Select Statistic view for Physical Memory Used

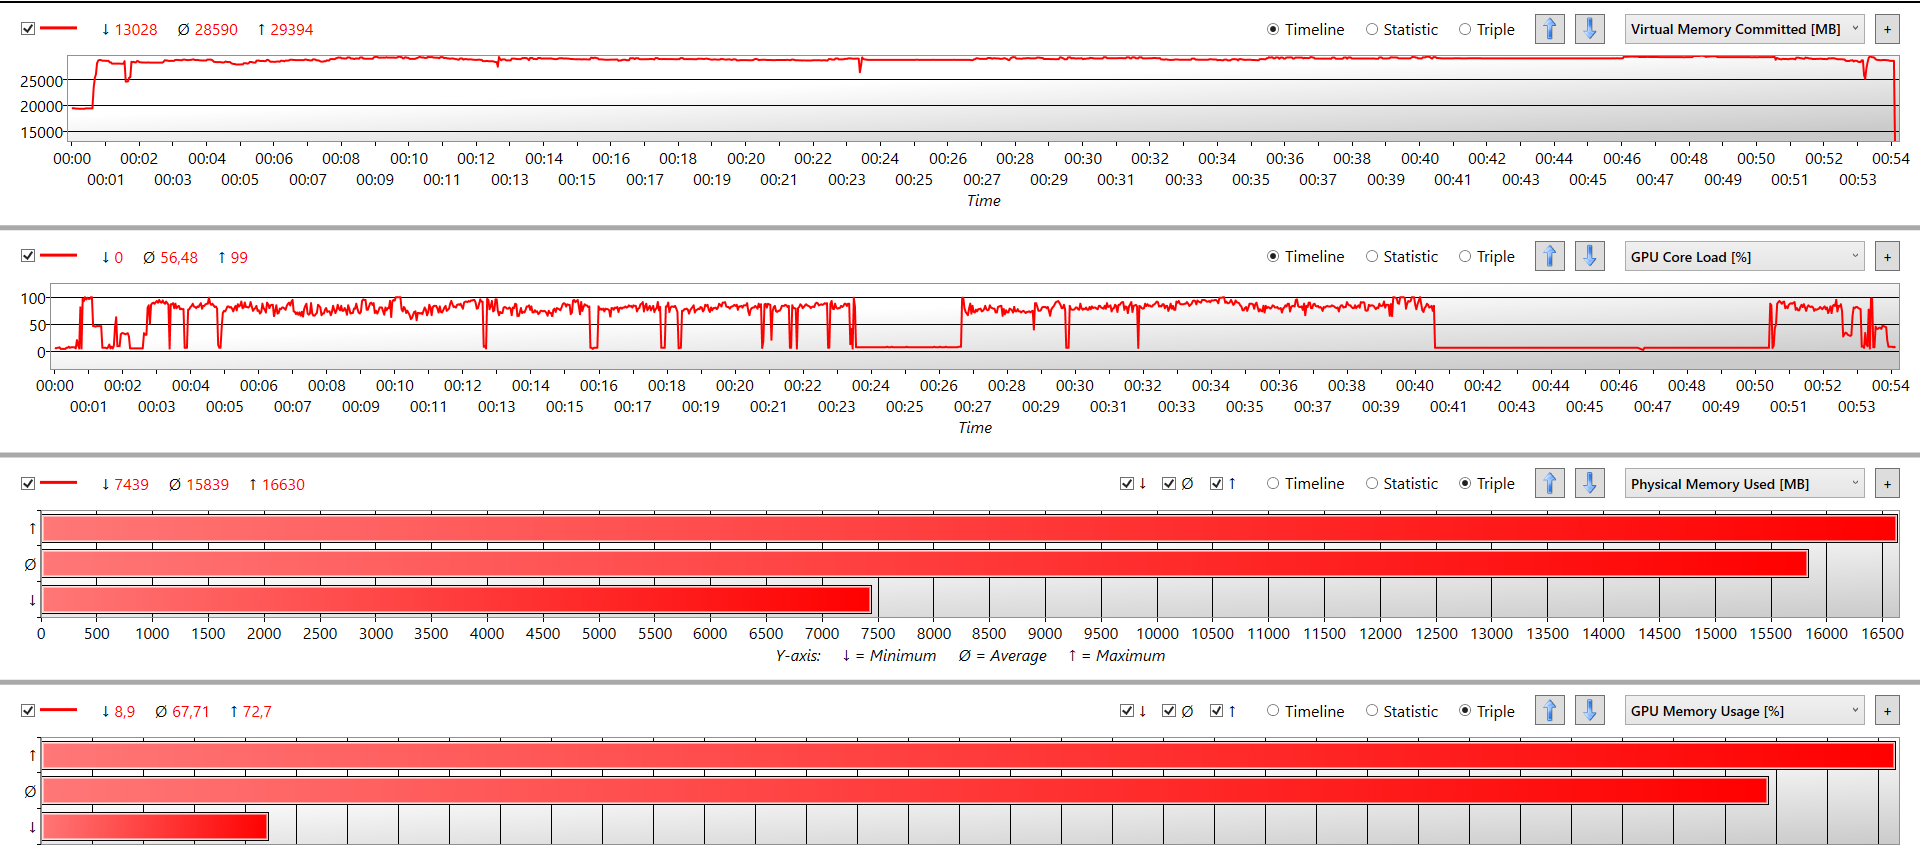click(1402, 483)
